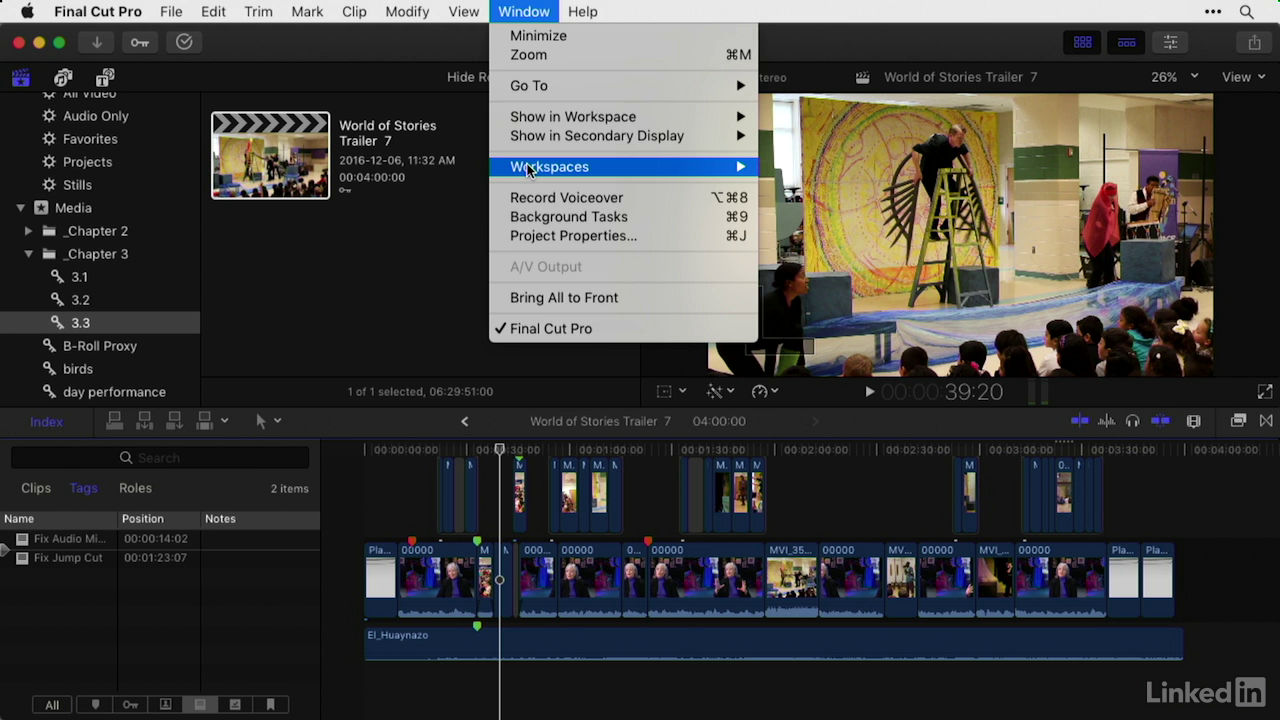This screenshot has width=1280, height=720.
Task: Append clip to storyline button
Action: tap(175, 421)
